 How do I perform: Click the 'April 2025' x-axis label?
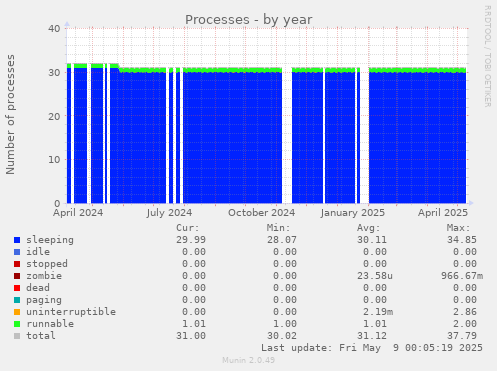point(443,213)
